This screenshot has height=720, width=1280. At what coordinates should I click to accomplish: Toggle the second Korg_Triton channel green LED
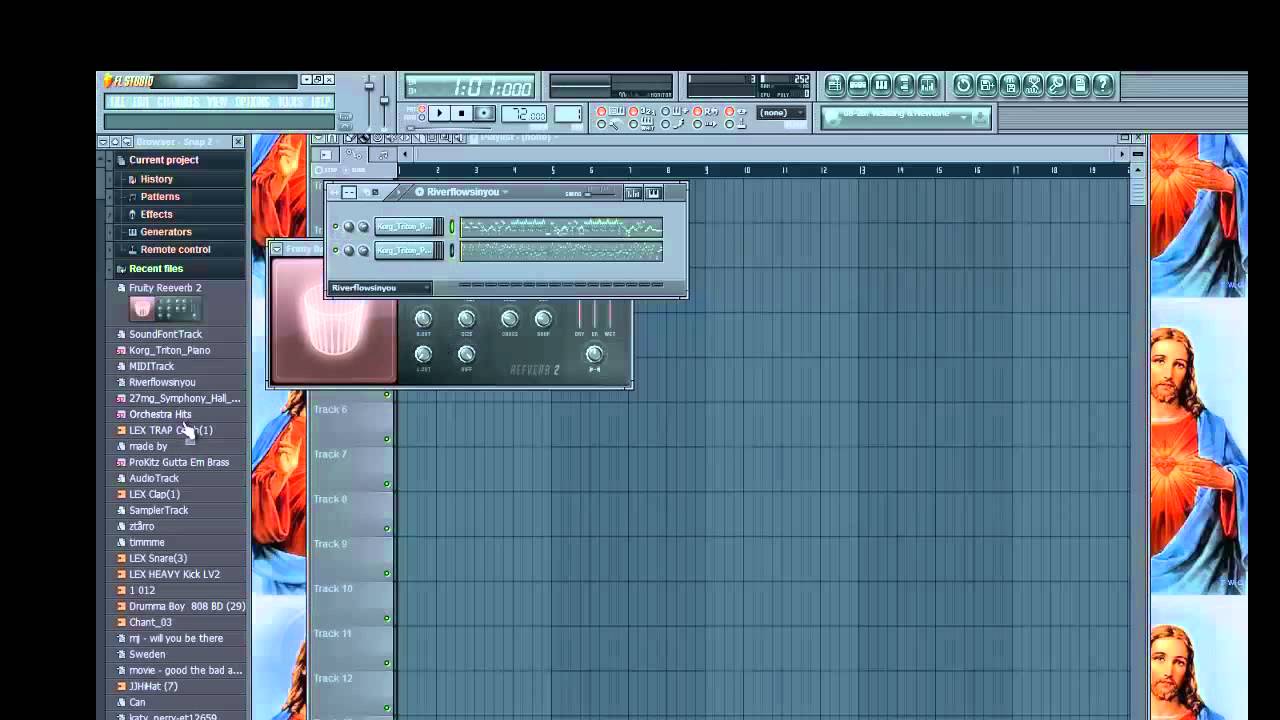[335, 250]
